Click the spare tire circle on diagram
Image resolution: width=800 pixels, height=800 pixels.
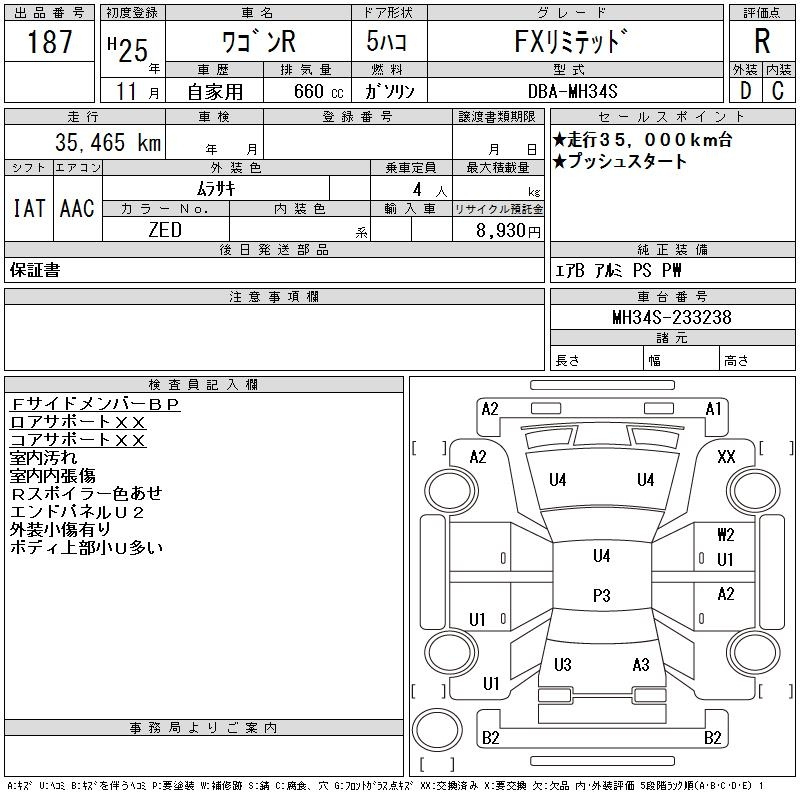click(x=437, y=729)
